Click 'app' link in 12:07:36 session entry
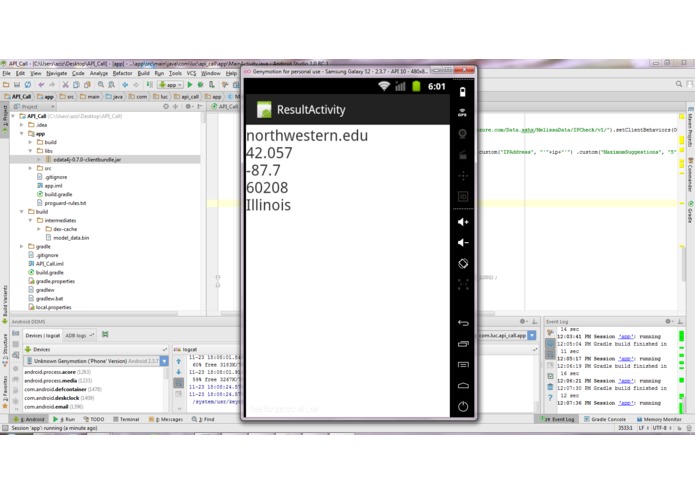Image resolution: width=695 pixels, height=494 pixels. (626, 403)
